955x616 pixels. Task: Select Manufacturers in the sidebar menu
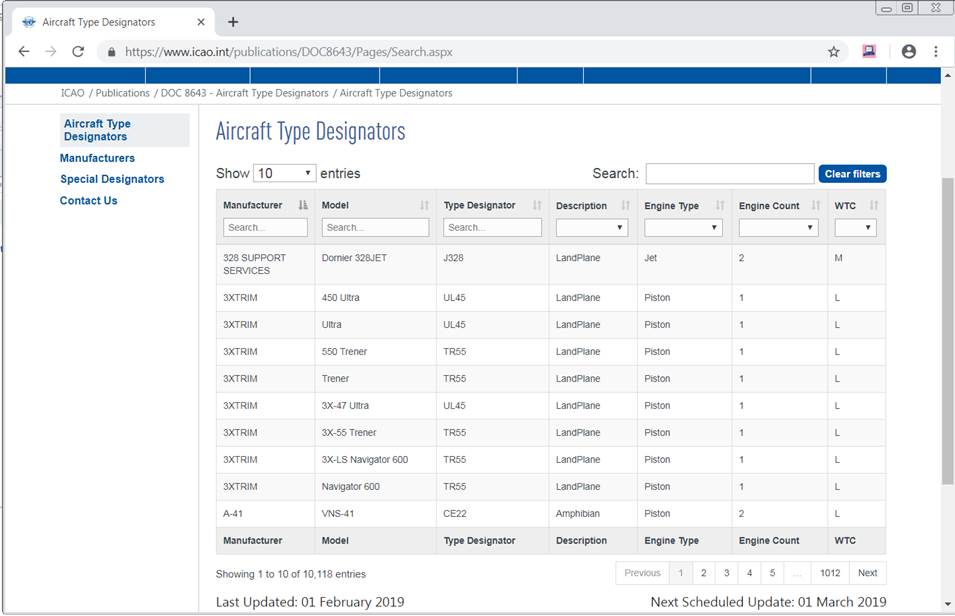[x=97, y=157]
